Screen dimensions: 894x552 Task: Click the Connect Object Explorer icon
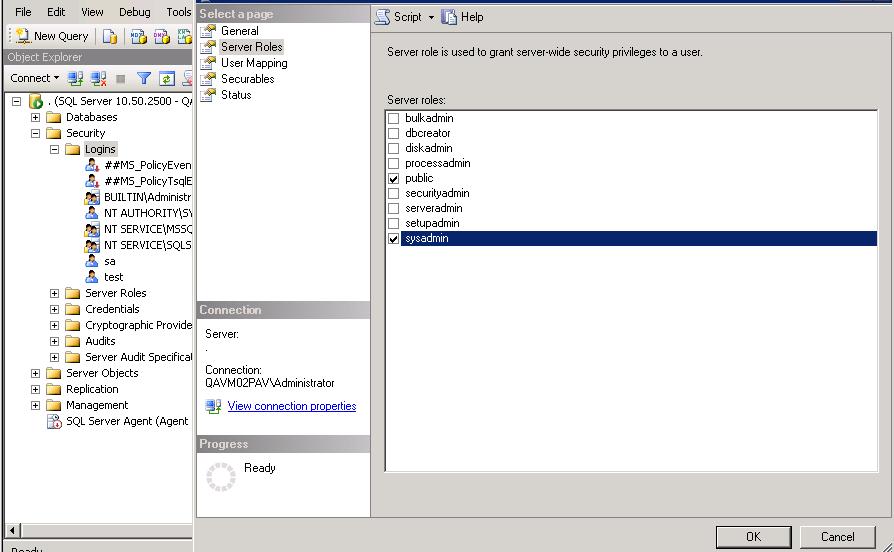click(76, 78)
